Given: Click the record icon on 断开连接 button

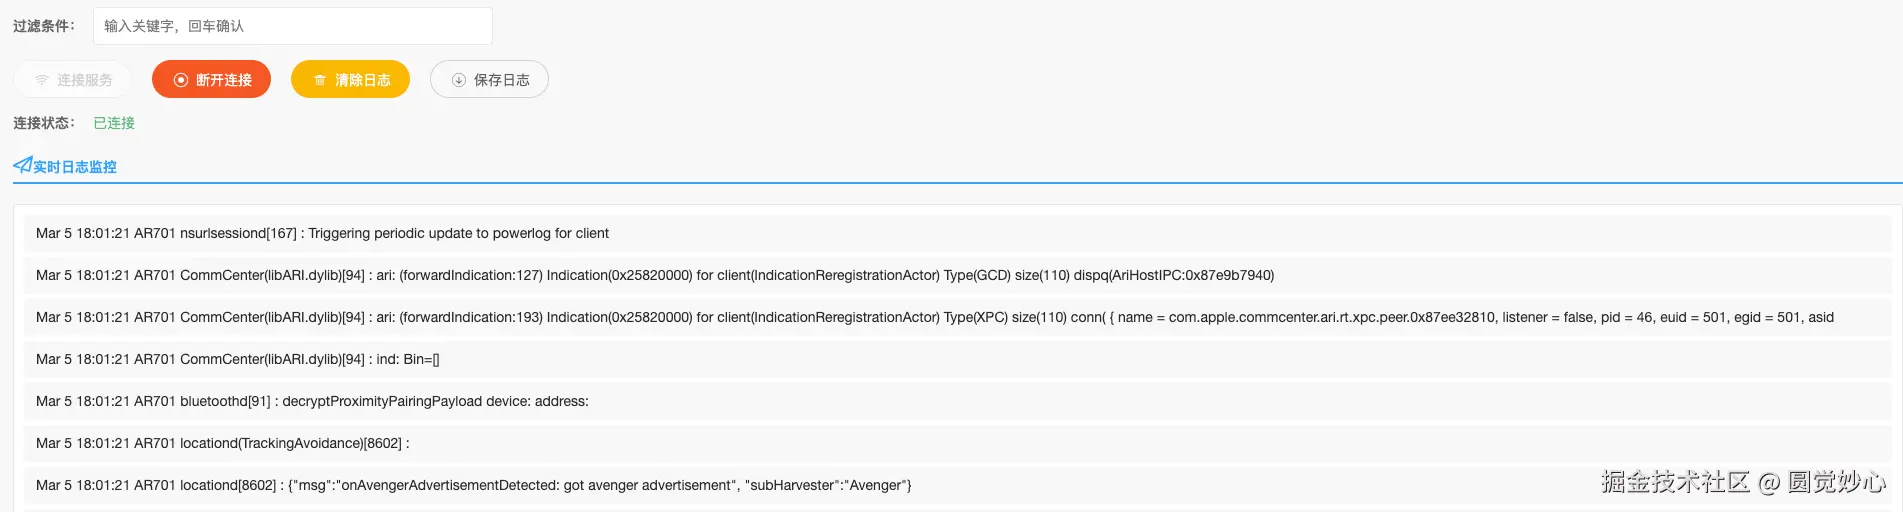Looking at the screenshot, I should tap(181, 80).
